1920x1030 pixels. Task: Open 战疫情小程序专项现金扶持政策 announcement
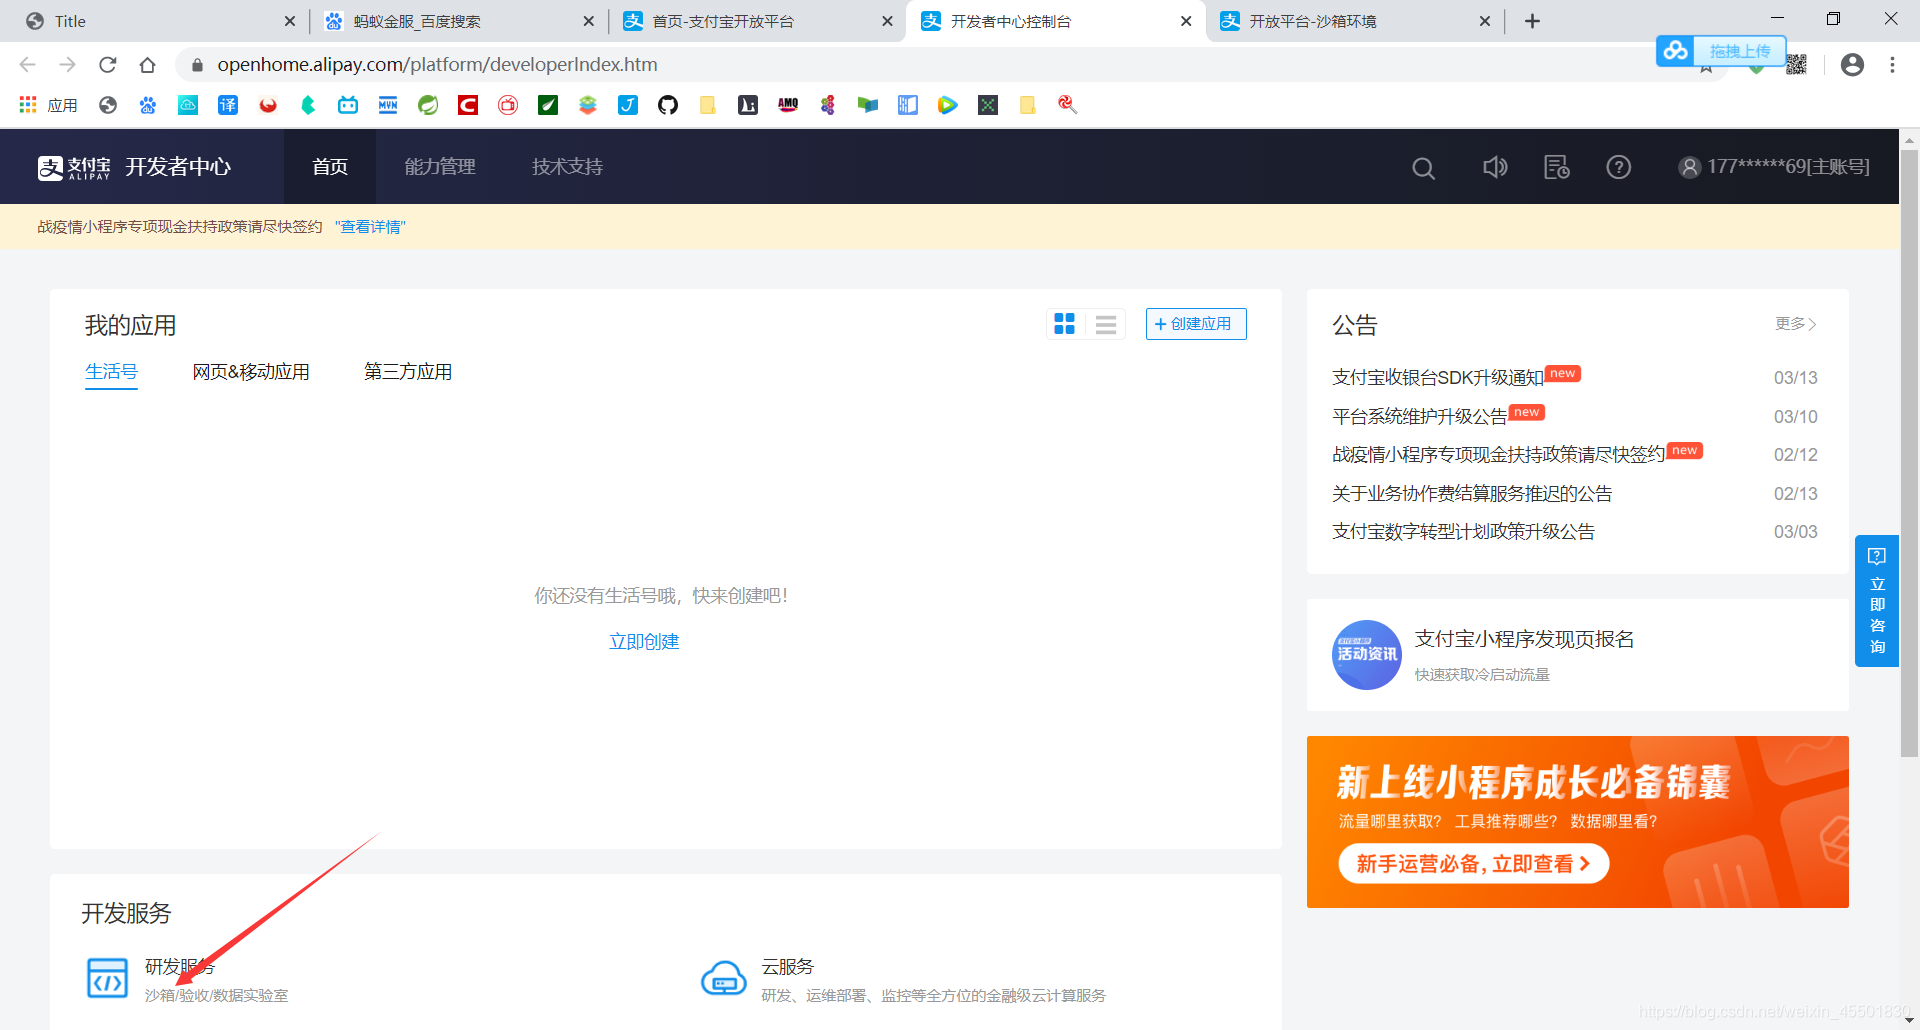(1499, 455)
